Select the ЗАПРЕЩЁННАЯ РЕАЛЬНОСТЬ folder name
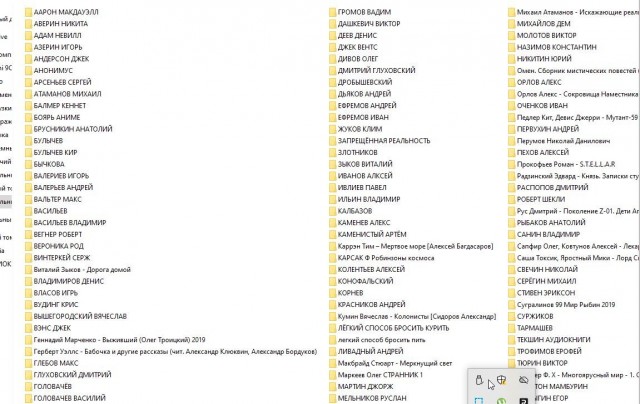Viewport: 640px width, 404px height. [x=384, y=141]
